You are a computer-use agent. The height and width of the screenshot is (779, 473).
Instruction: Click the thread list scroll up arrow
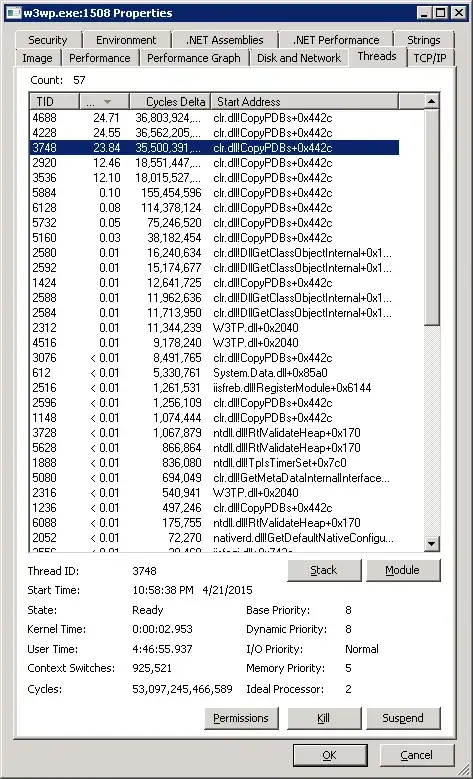[x=431, y=101]
